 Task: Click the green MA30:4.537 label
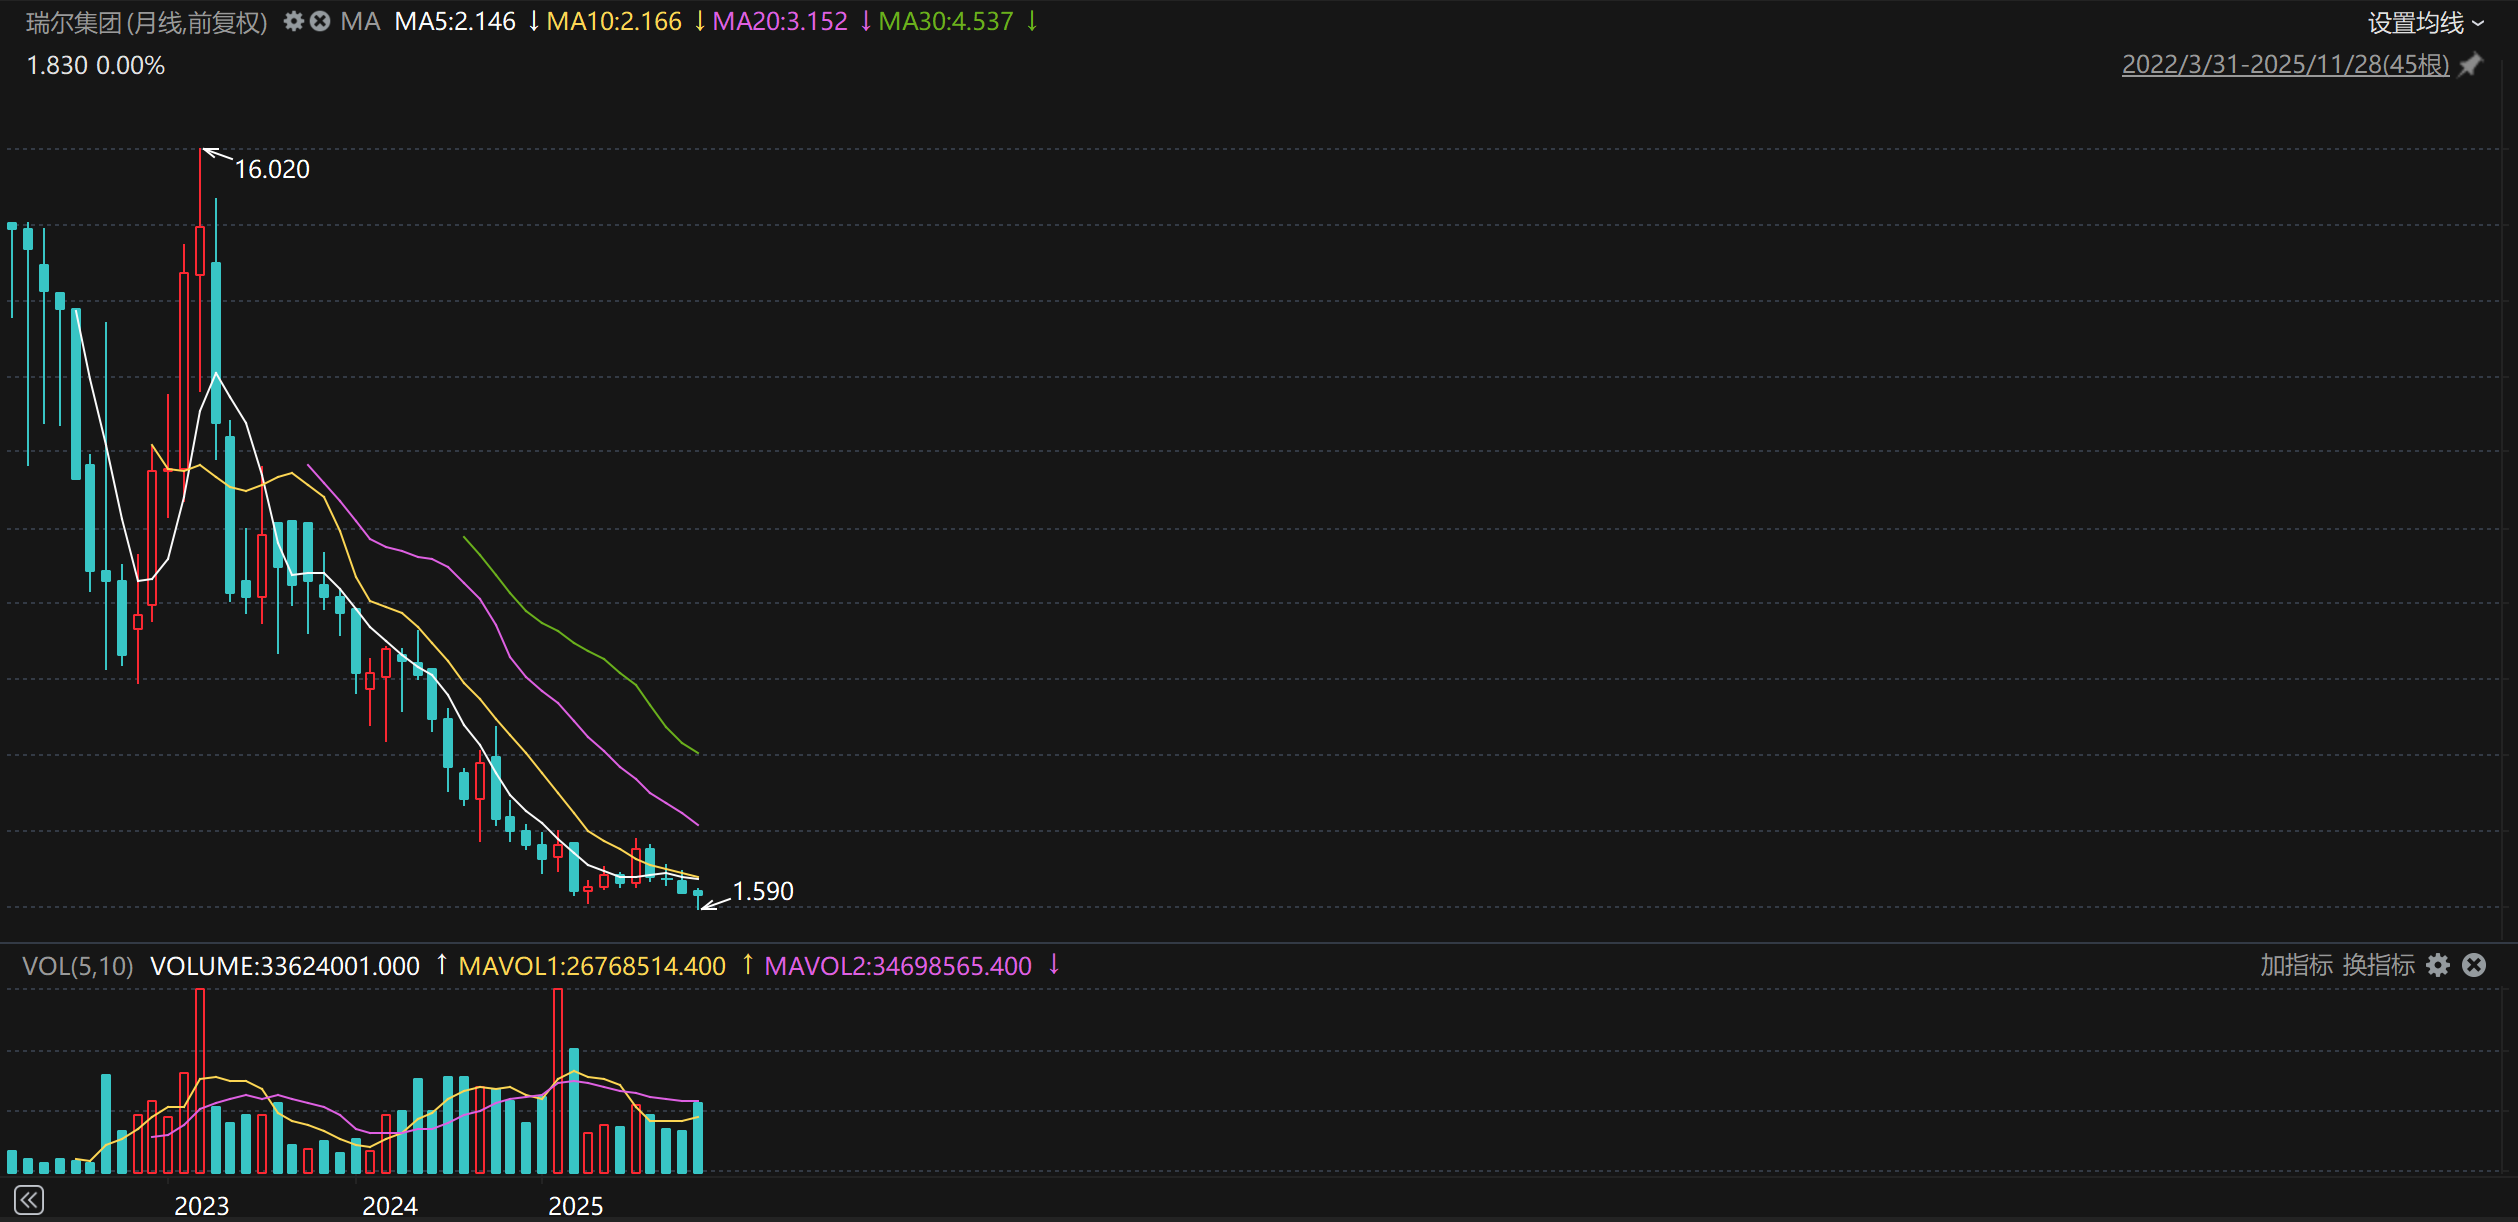tap(946, 21)
